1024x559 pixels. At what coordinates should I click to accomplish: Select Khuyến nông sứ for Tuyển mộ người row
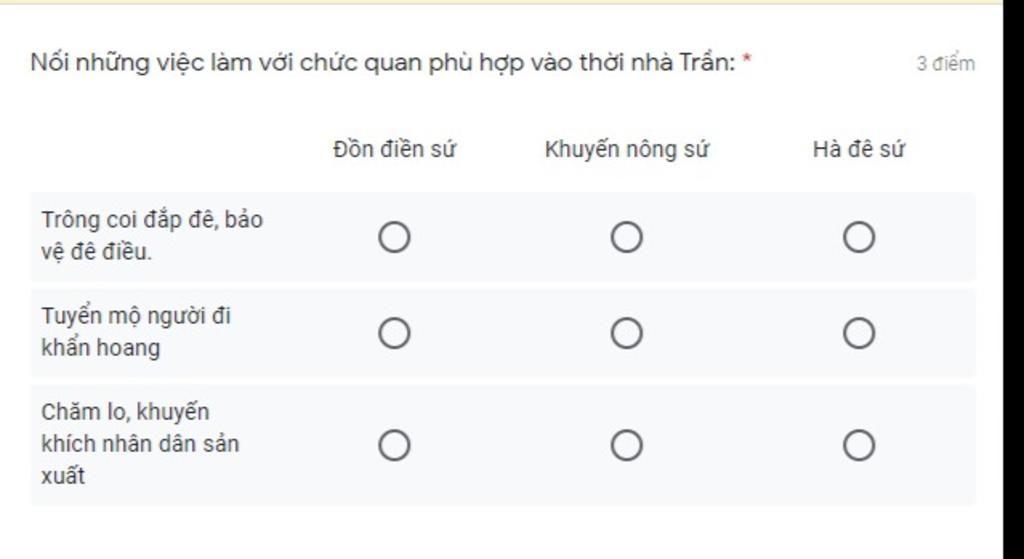pyautogui.click(x=626, y=333)
